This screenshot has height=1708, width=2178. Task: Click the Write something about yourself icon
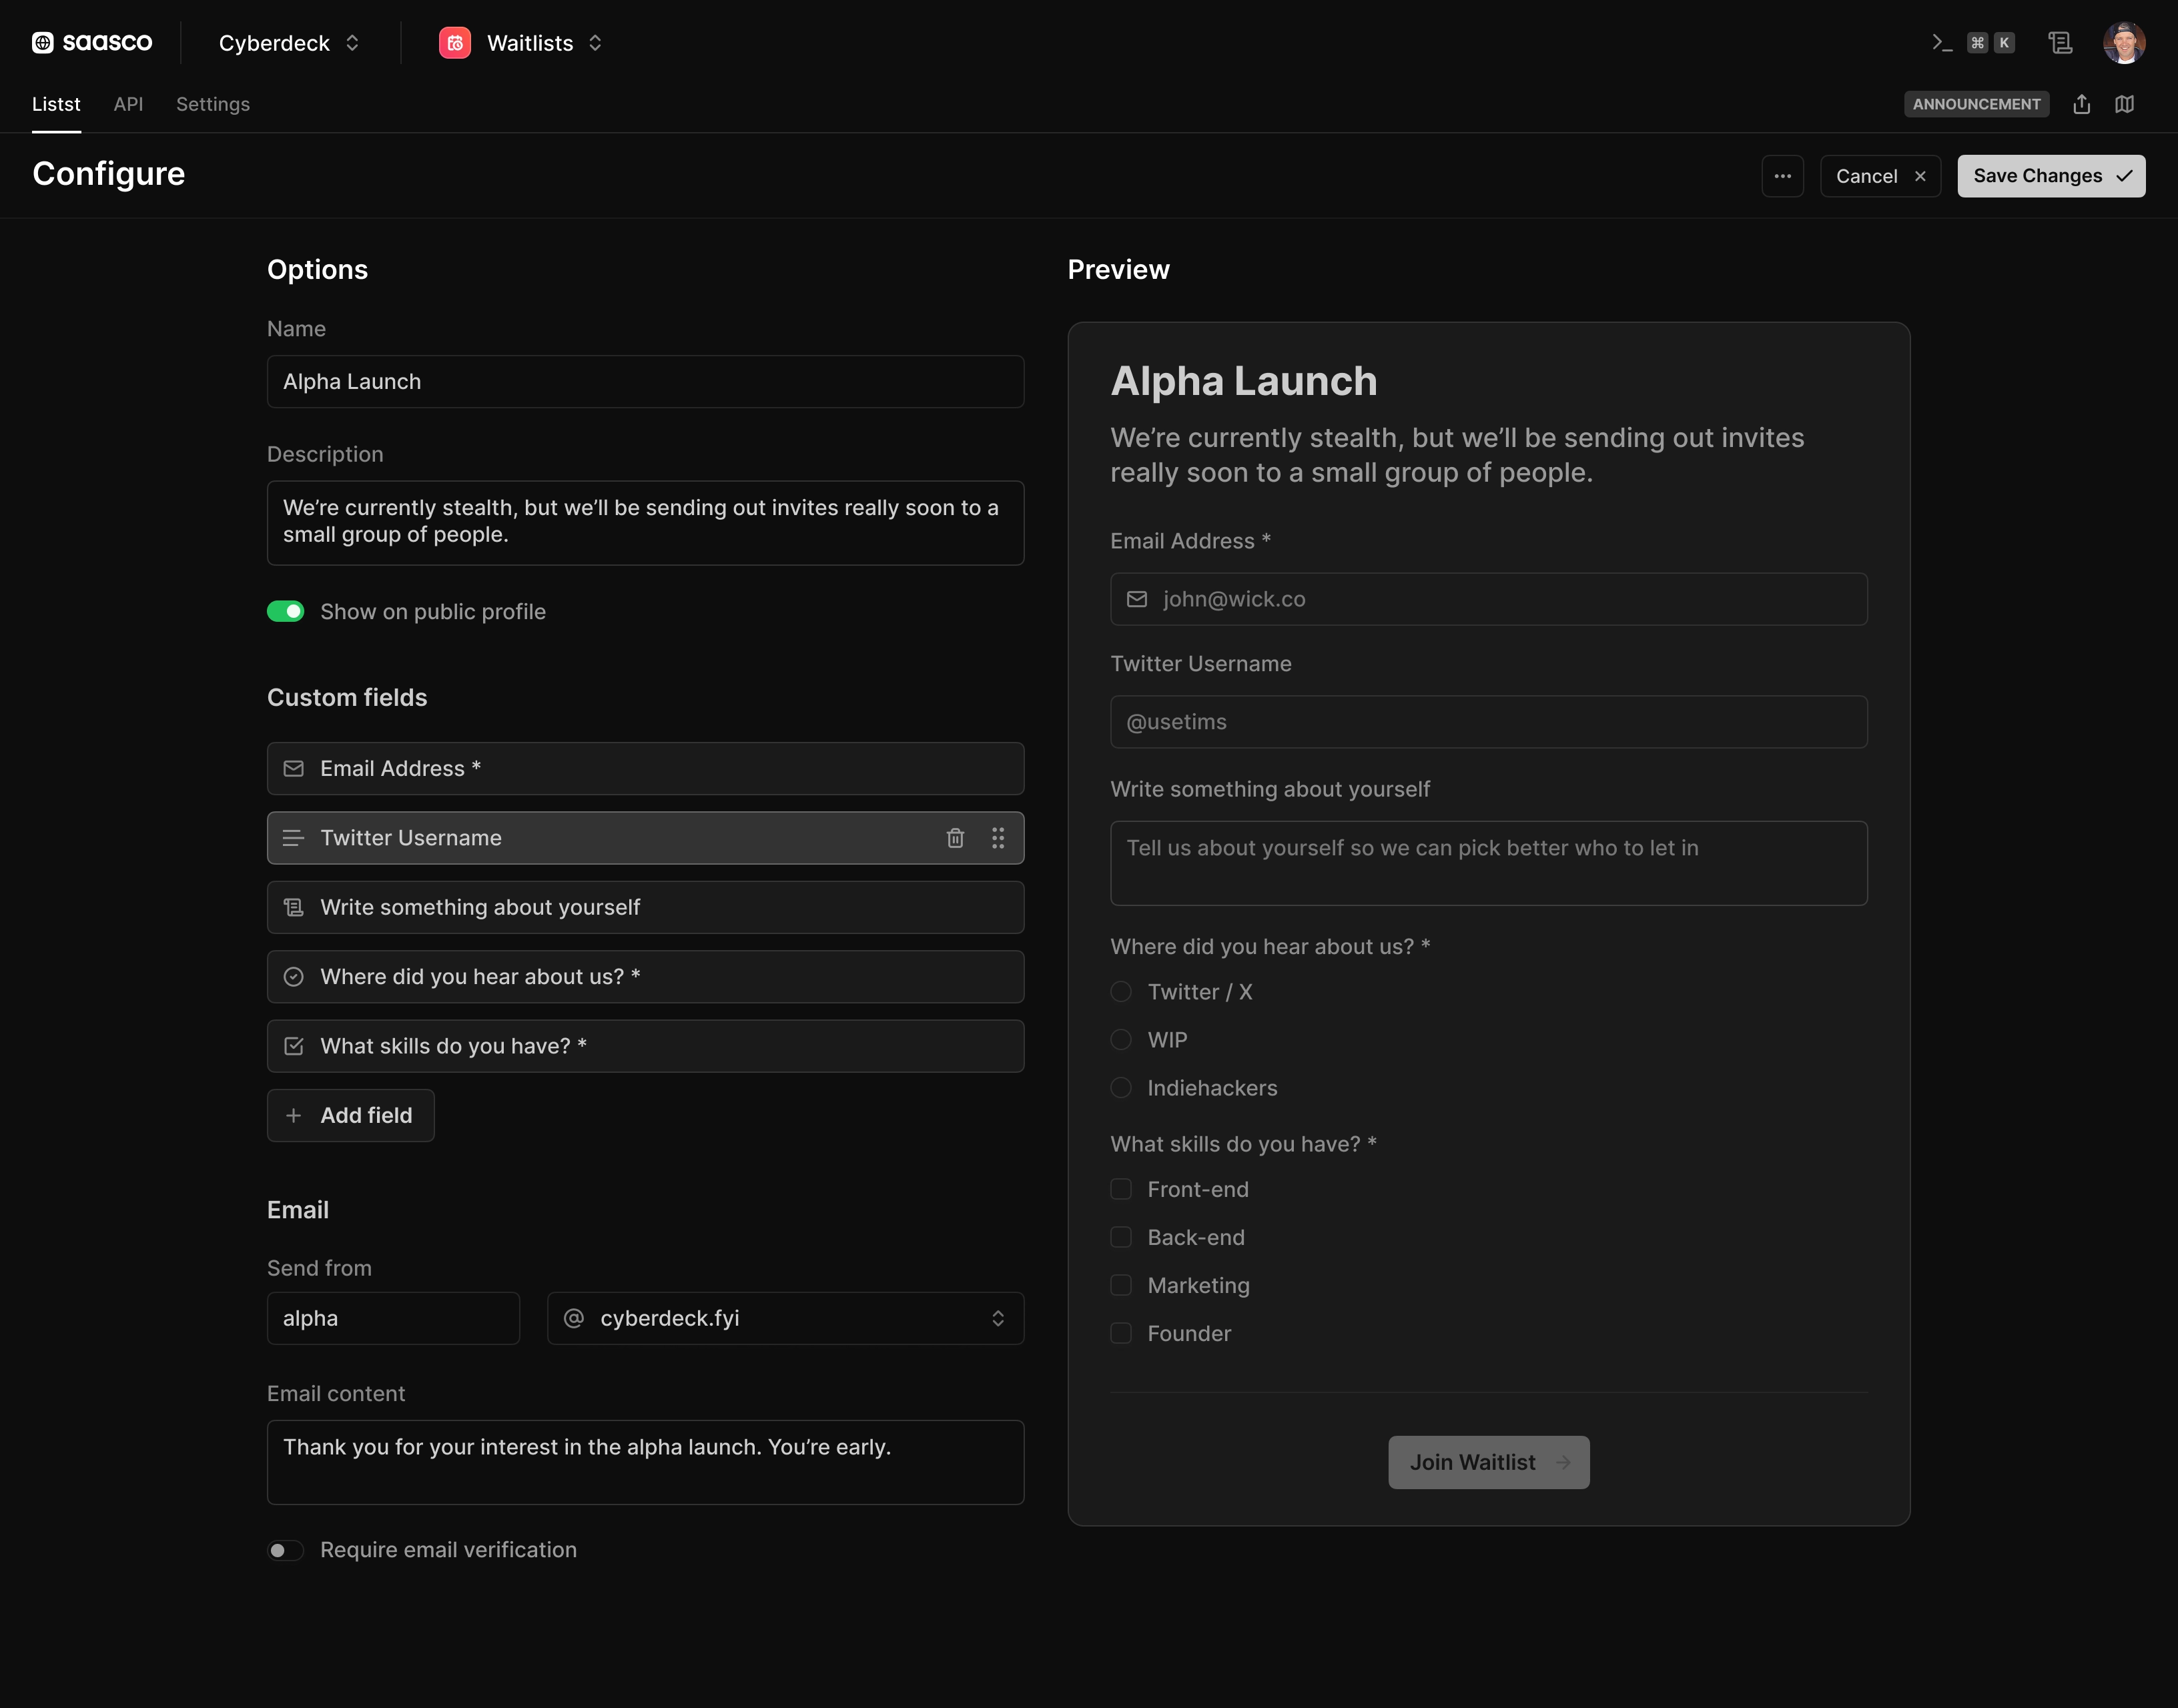coord(293,907)
